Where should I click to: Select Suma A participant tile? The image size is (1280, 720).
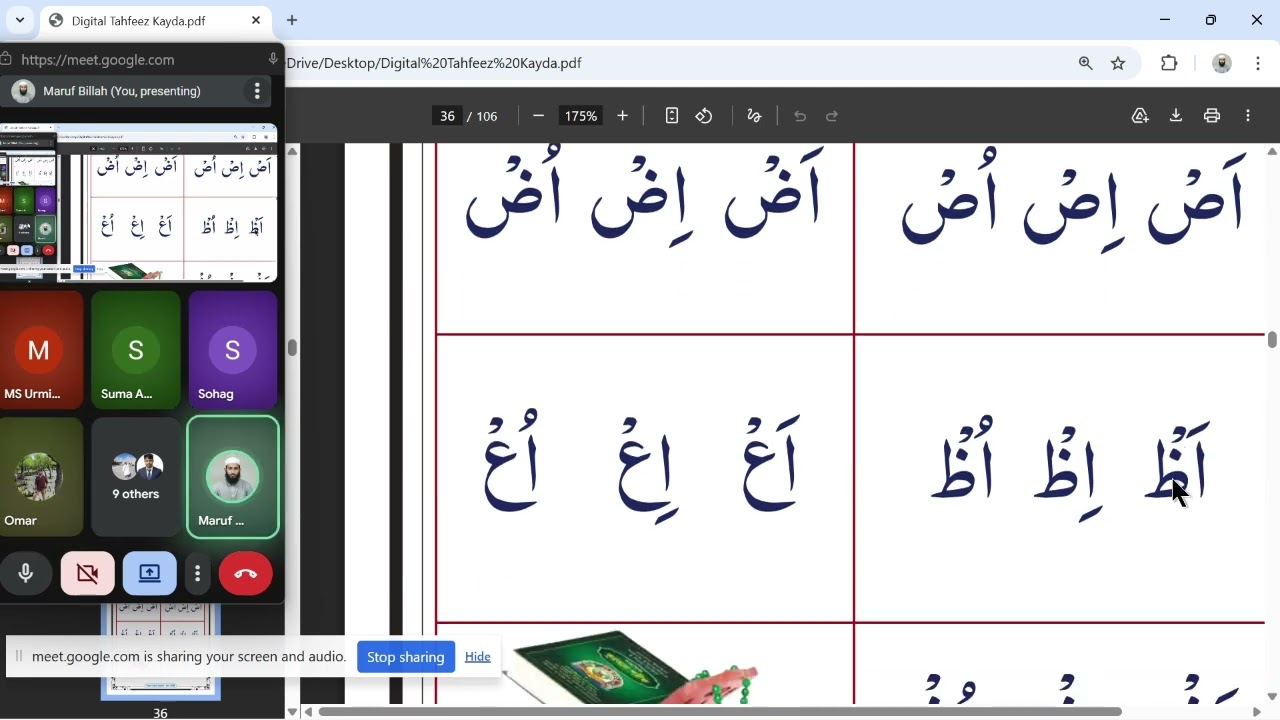(136, 350)
